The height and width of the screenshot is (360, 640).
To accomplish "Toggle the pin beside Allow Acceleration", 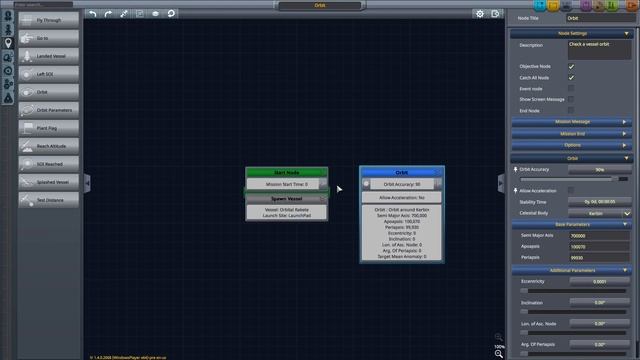I will (x=516, y=191).
